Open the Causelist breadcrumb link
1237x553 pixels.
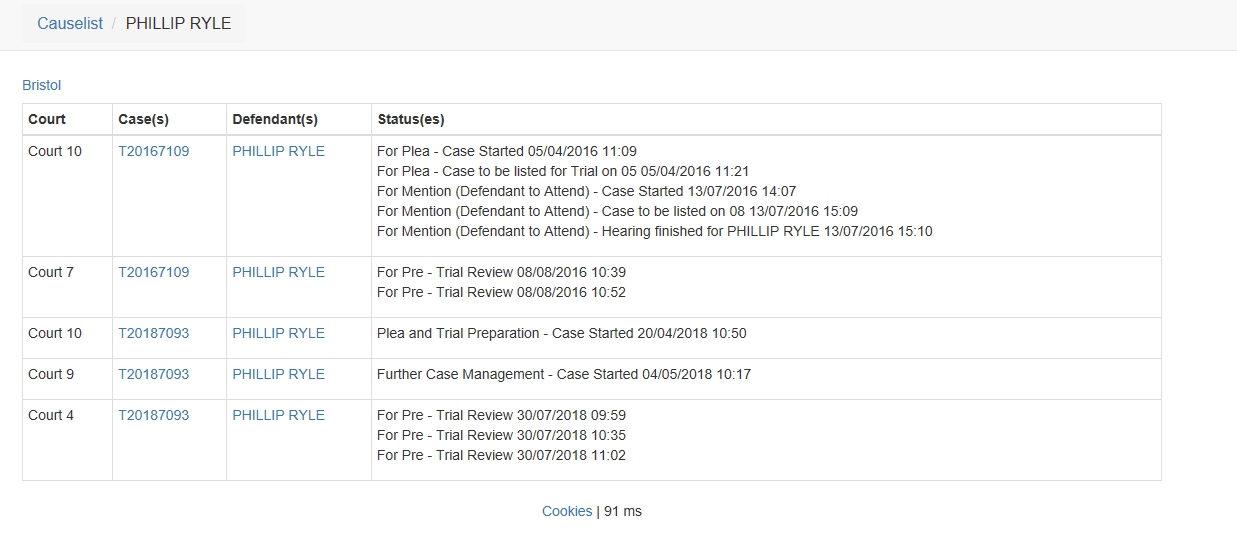pos(70,24)
